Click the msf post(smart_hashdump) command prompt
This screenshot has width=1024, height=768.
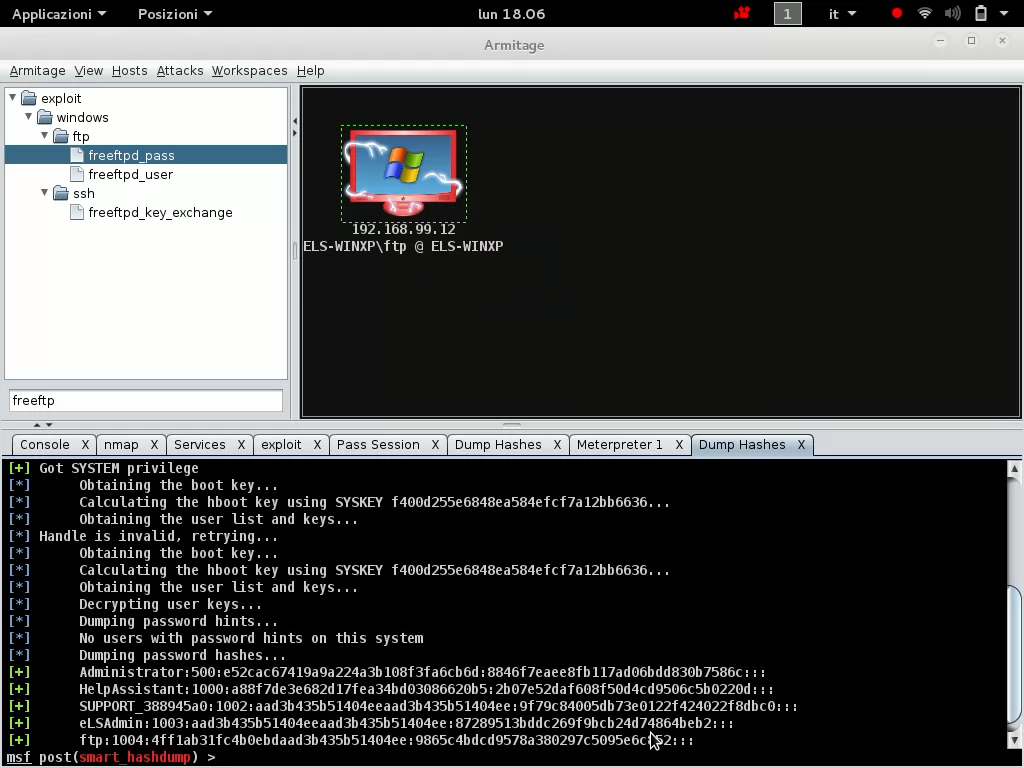tap(111, 758)
